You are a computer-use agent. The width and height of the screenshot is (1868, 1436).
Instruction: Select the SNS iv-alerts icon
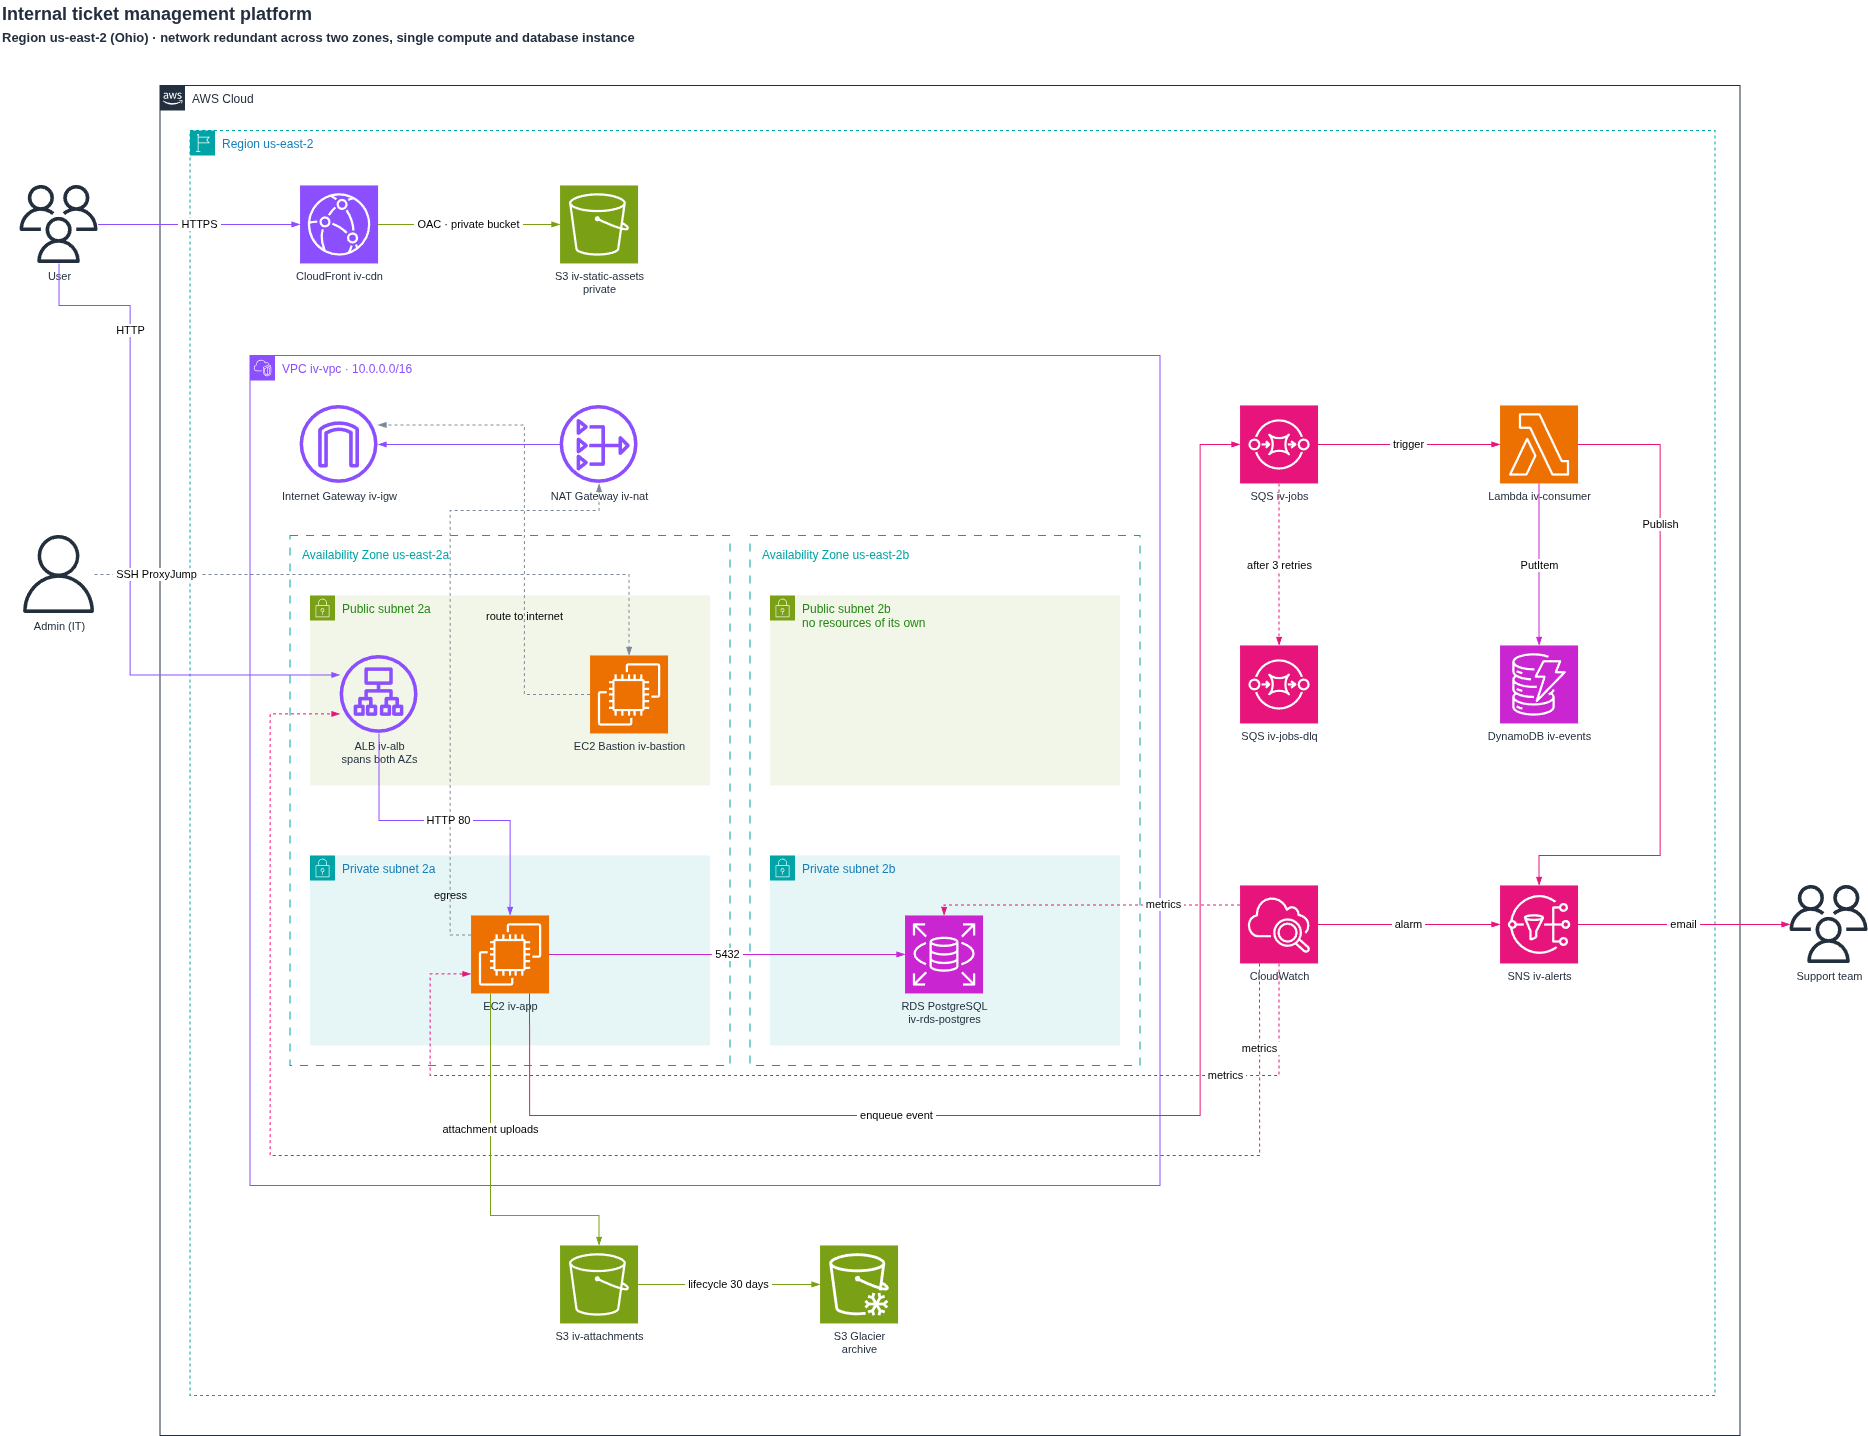pyautogui.click(x=1539, y=924)
